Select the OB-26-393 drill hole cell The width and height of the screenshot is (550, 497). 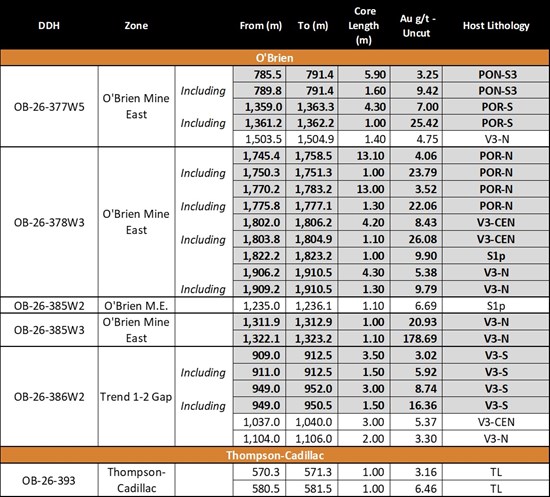(49, 480)
